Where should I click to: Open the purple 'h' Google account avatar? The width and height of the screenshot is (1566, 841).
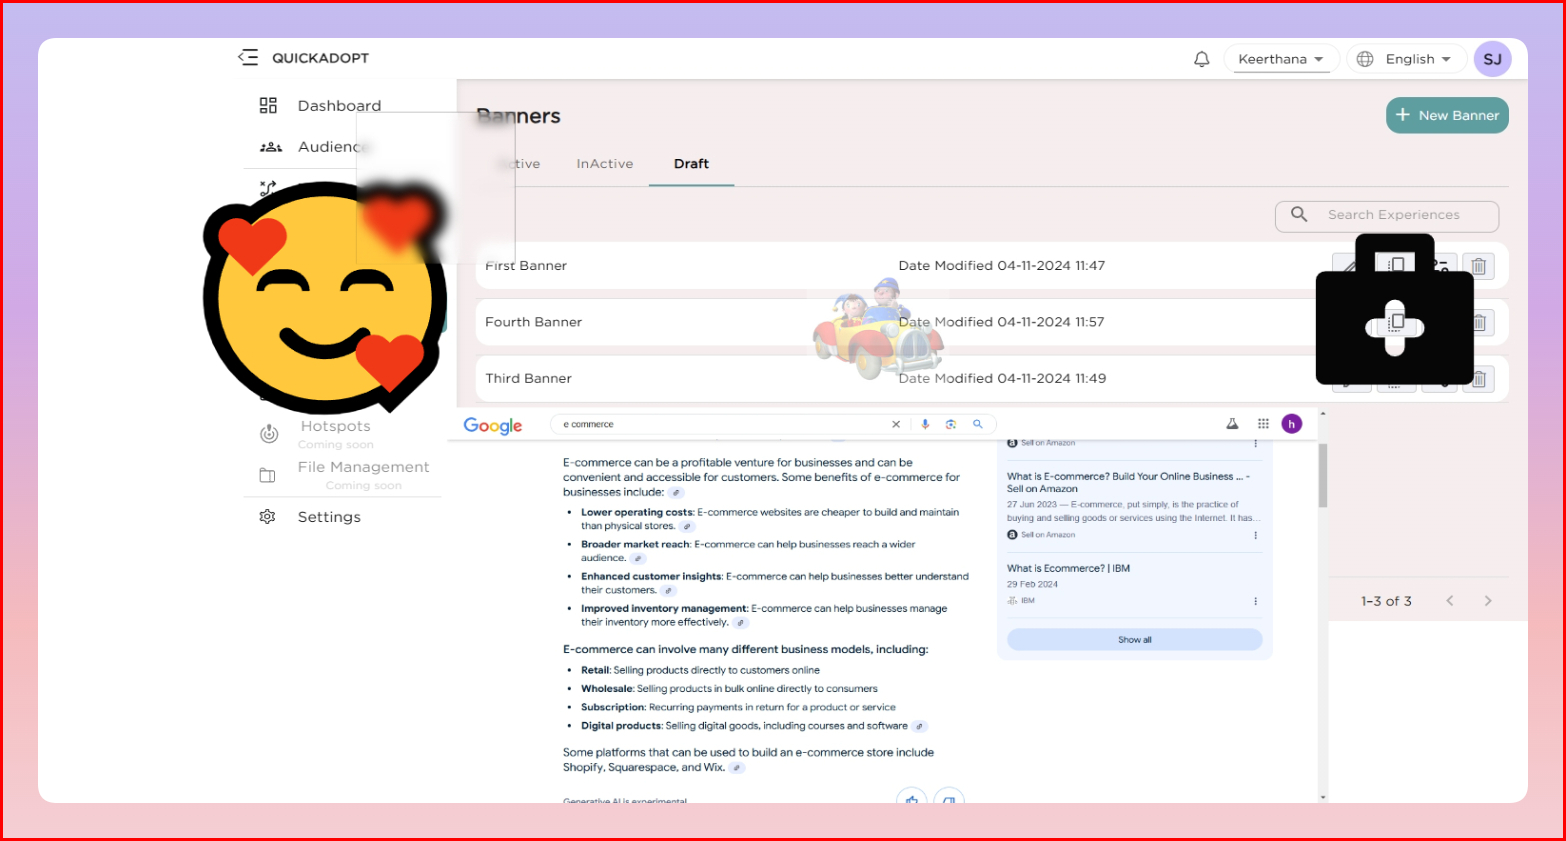click(1292, 424)
